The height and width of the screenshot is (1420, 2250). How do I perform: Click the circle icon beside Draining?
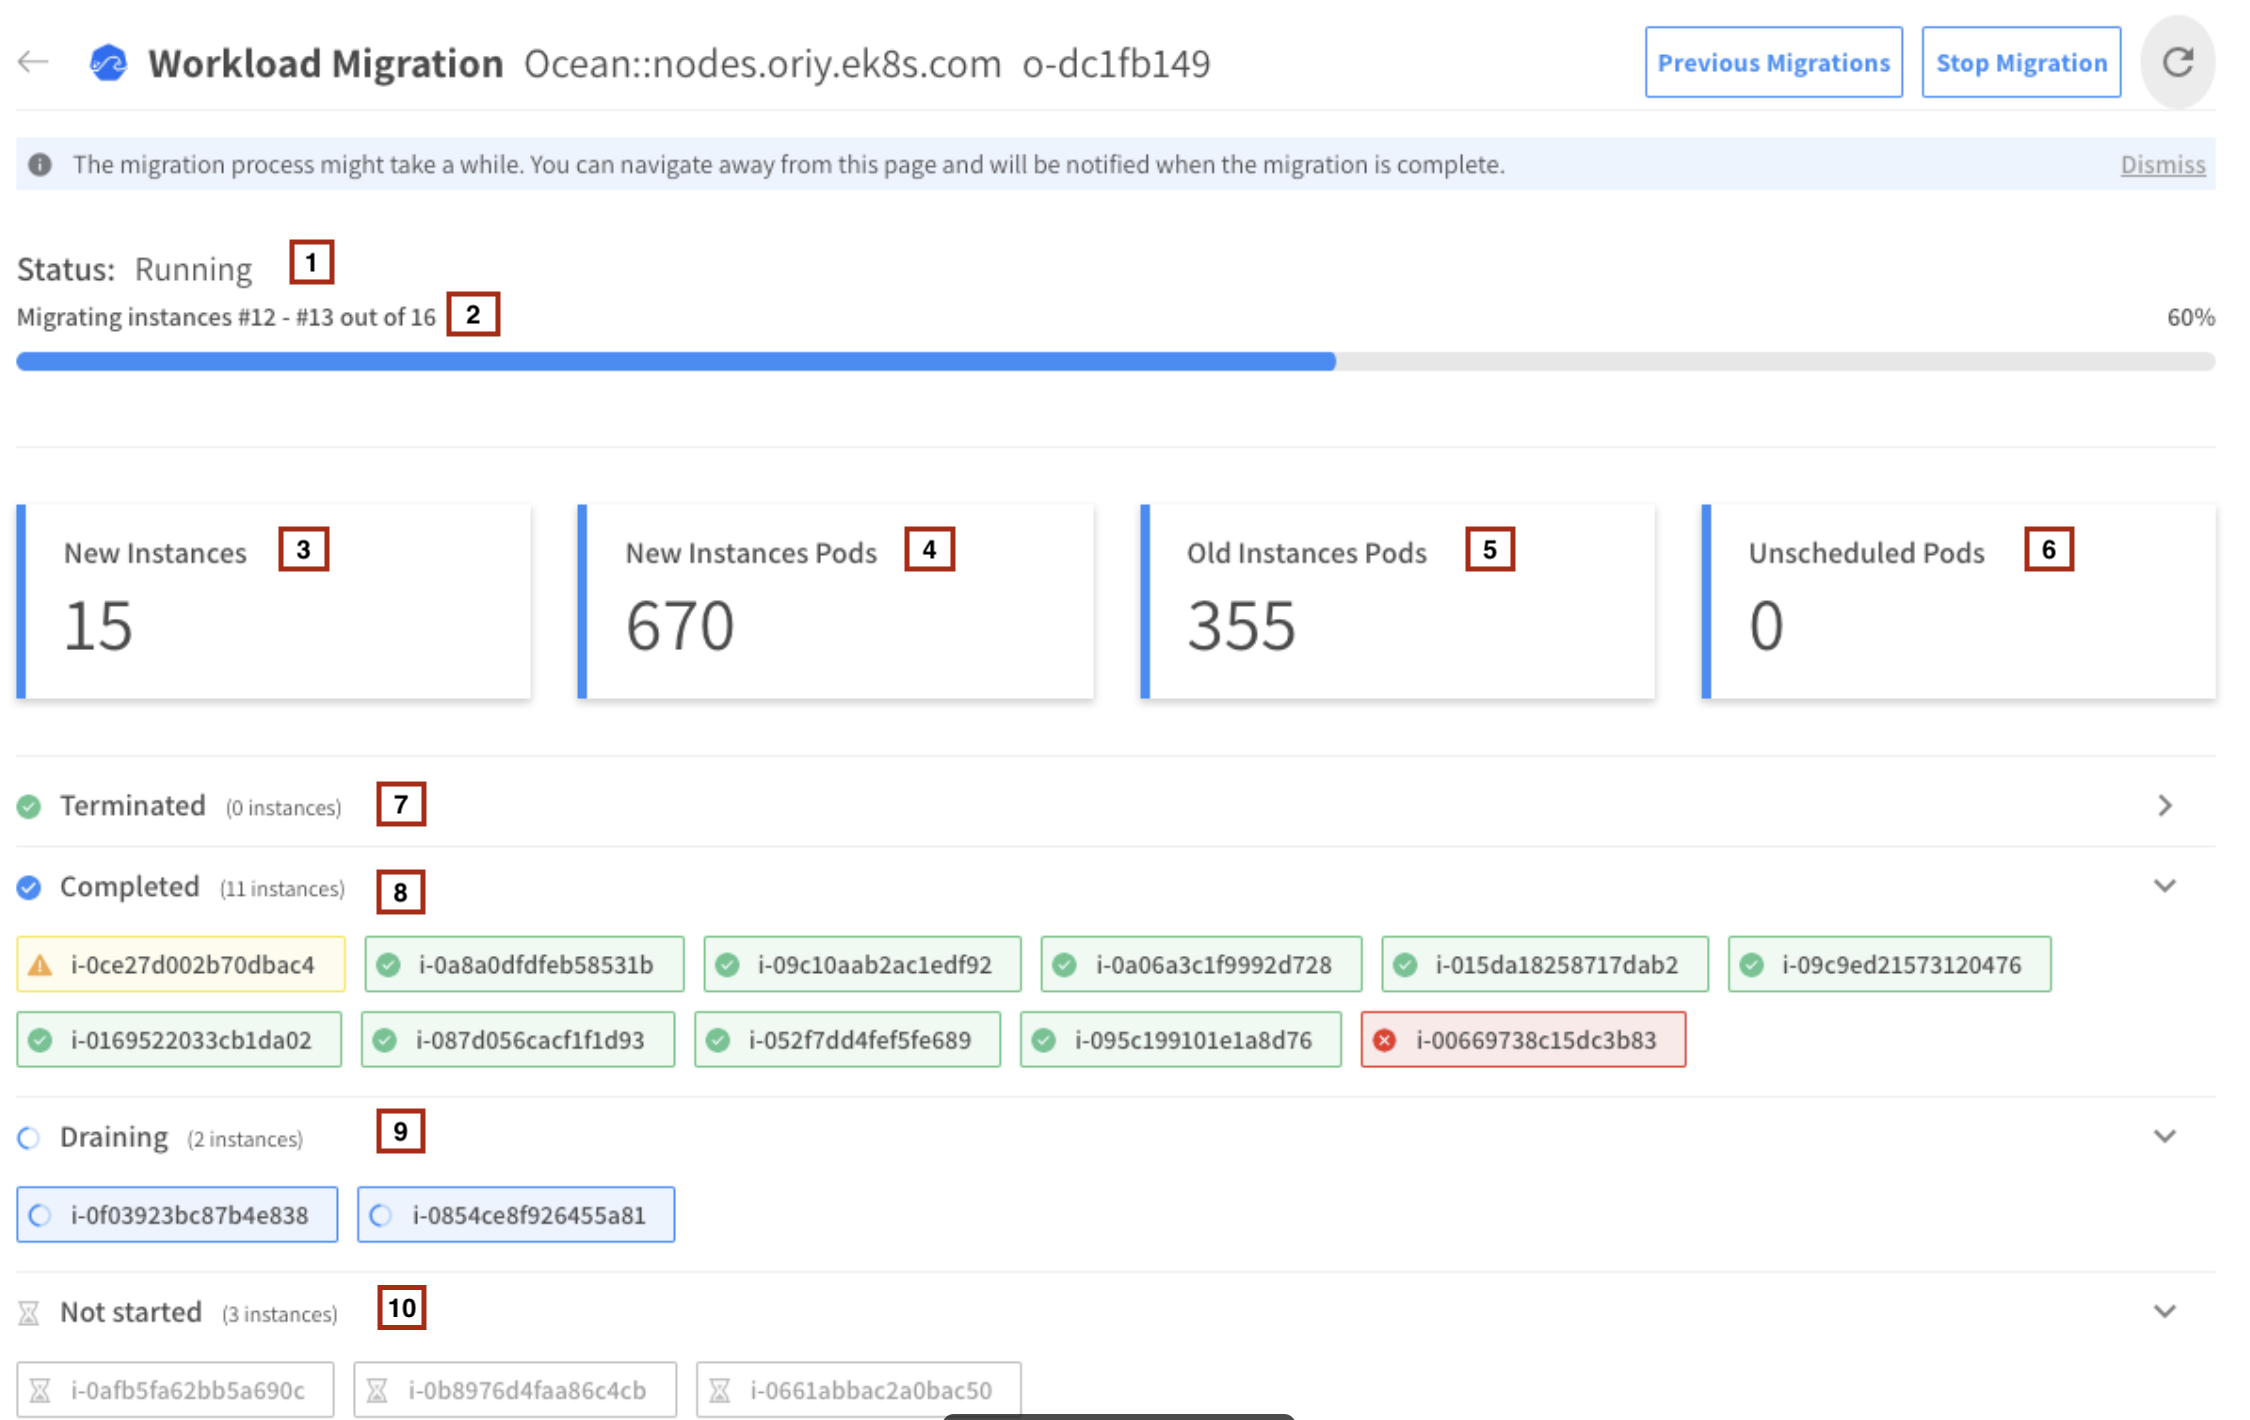tap(29, 1138)
